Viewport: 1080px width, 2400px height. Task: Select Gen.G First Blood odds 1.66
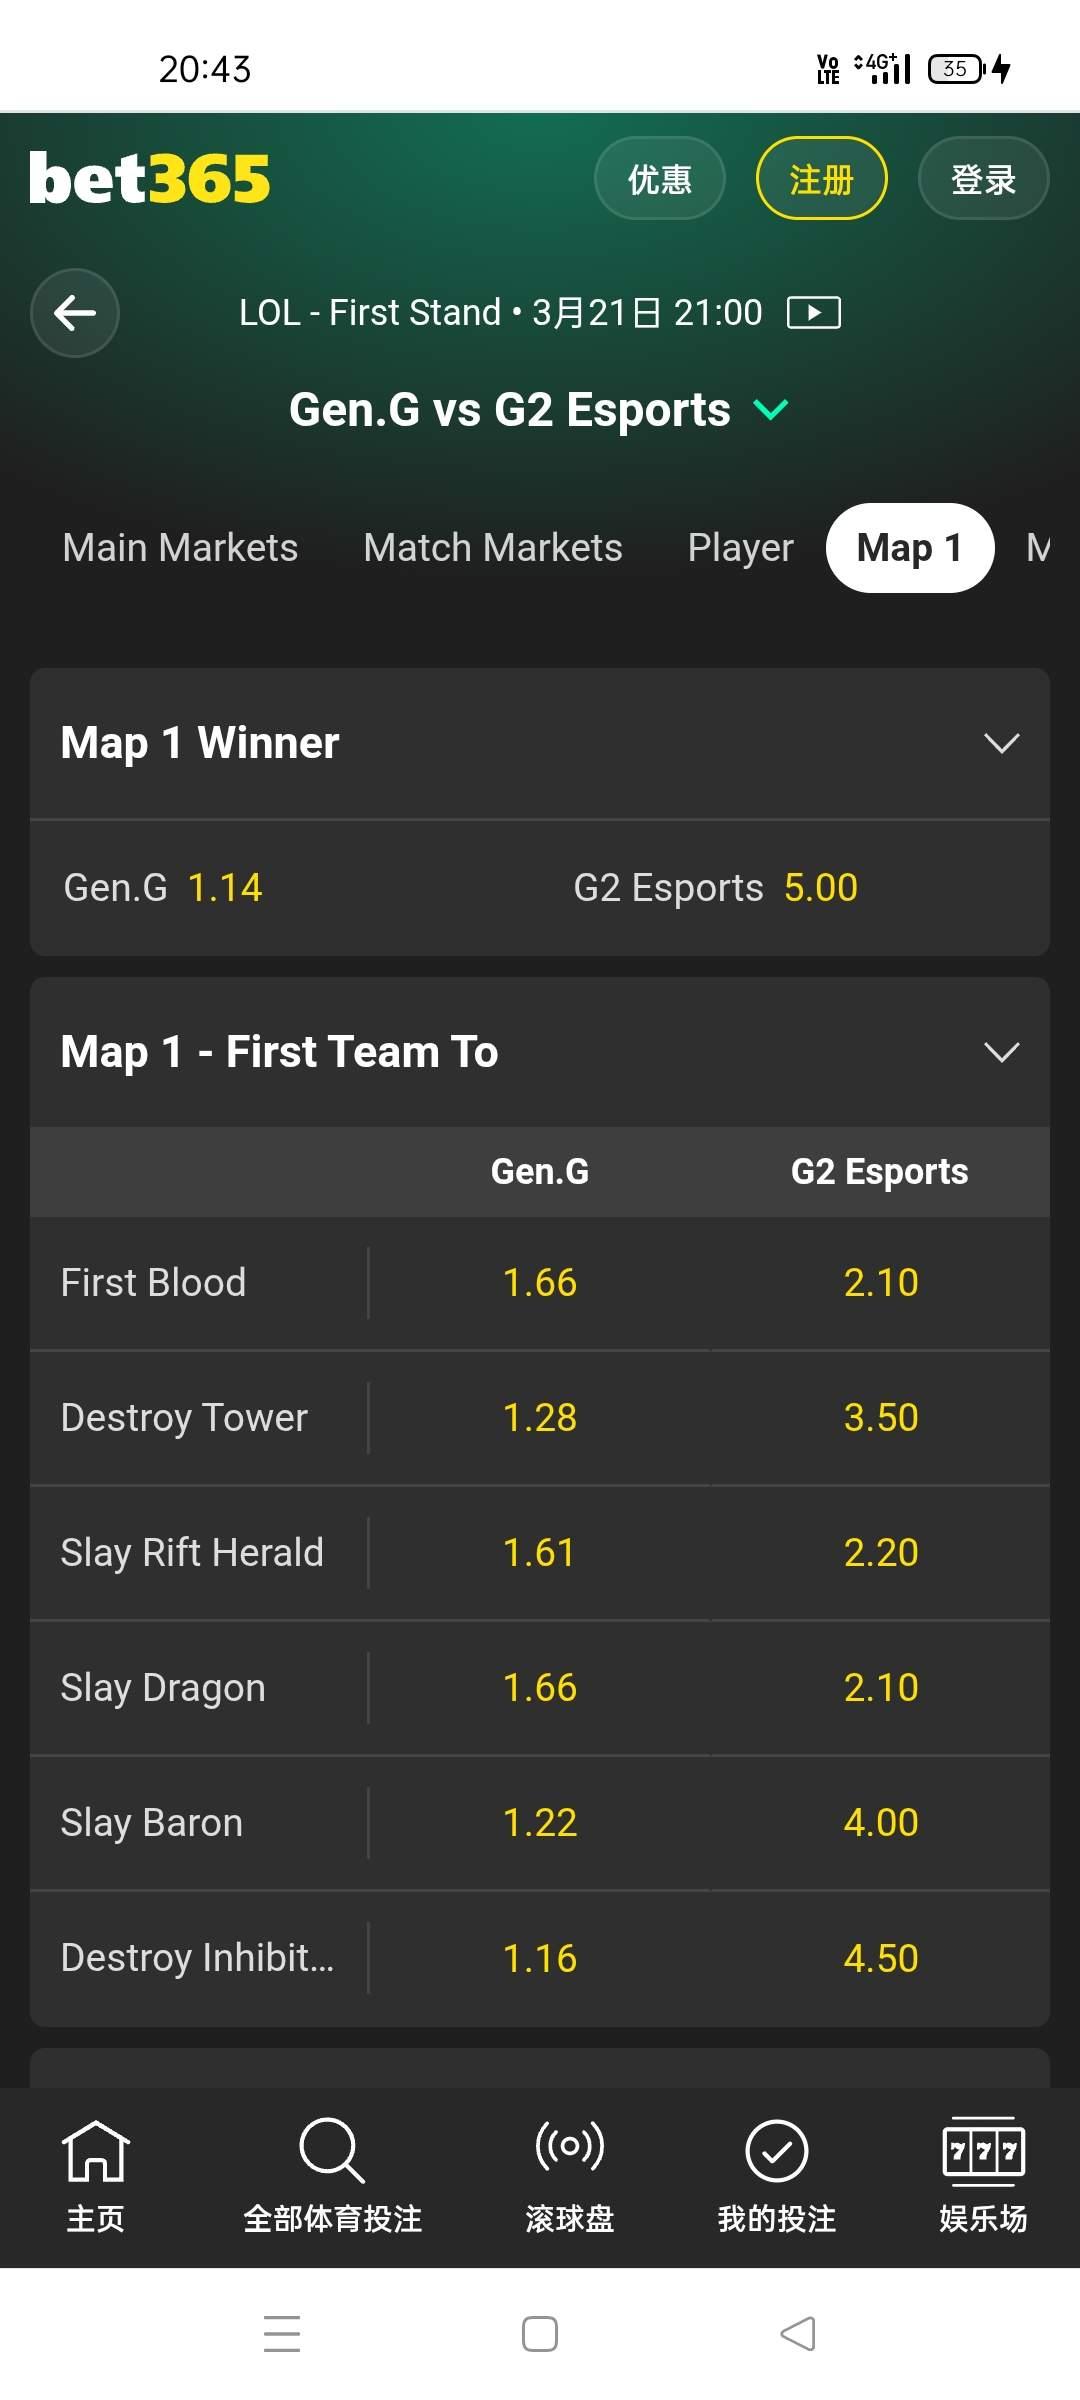(x=540, y=1283)
